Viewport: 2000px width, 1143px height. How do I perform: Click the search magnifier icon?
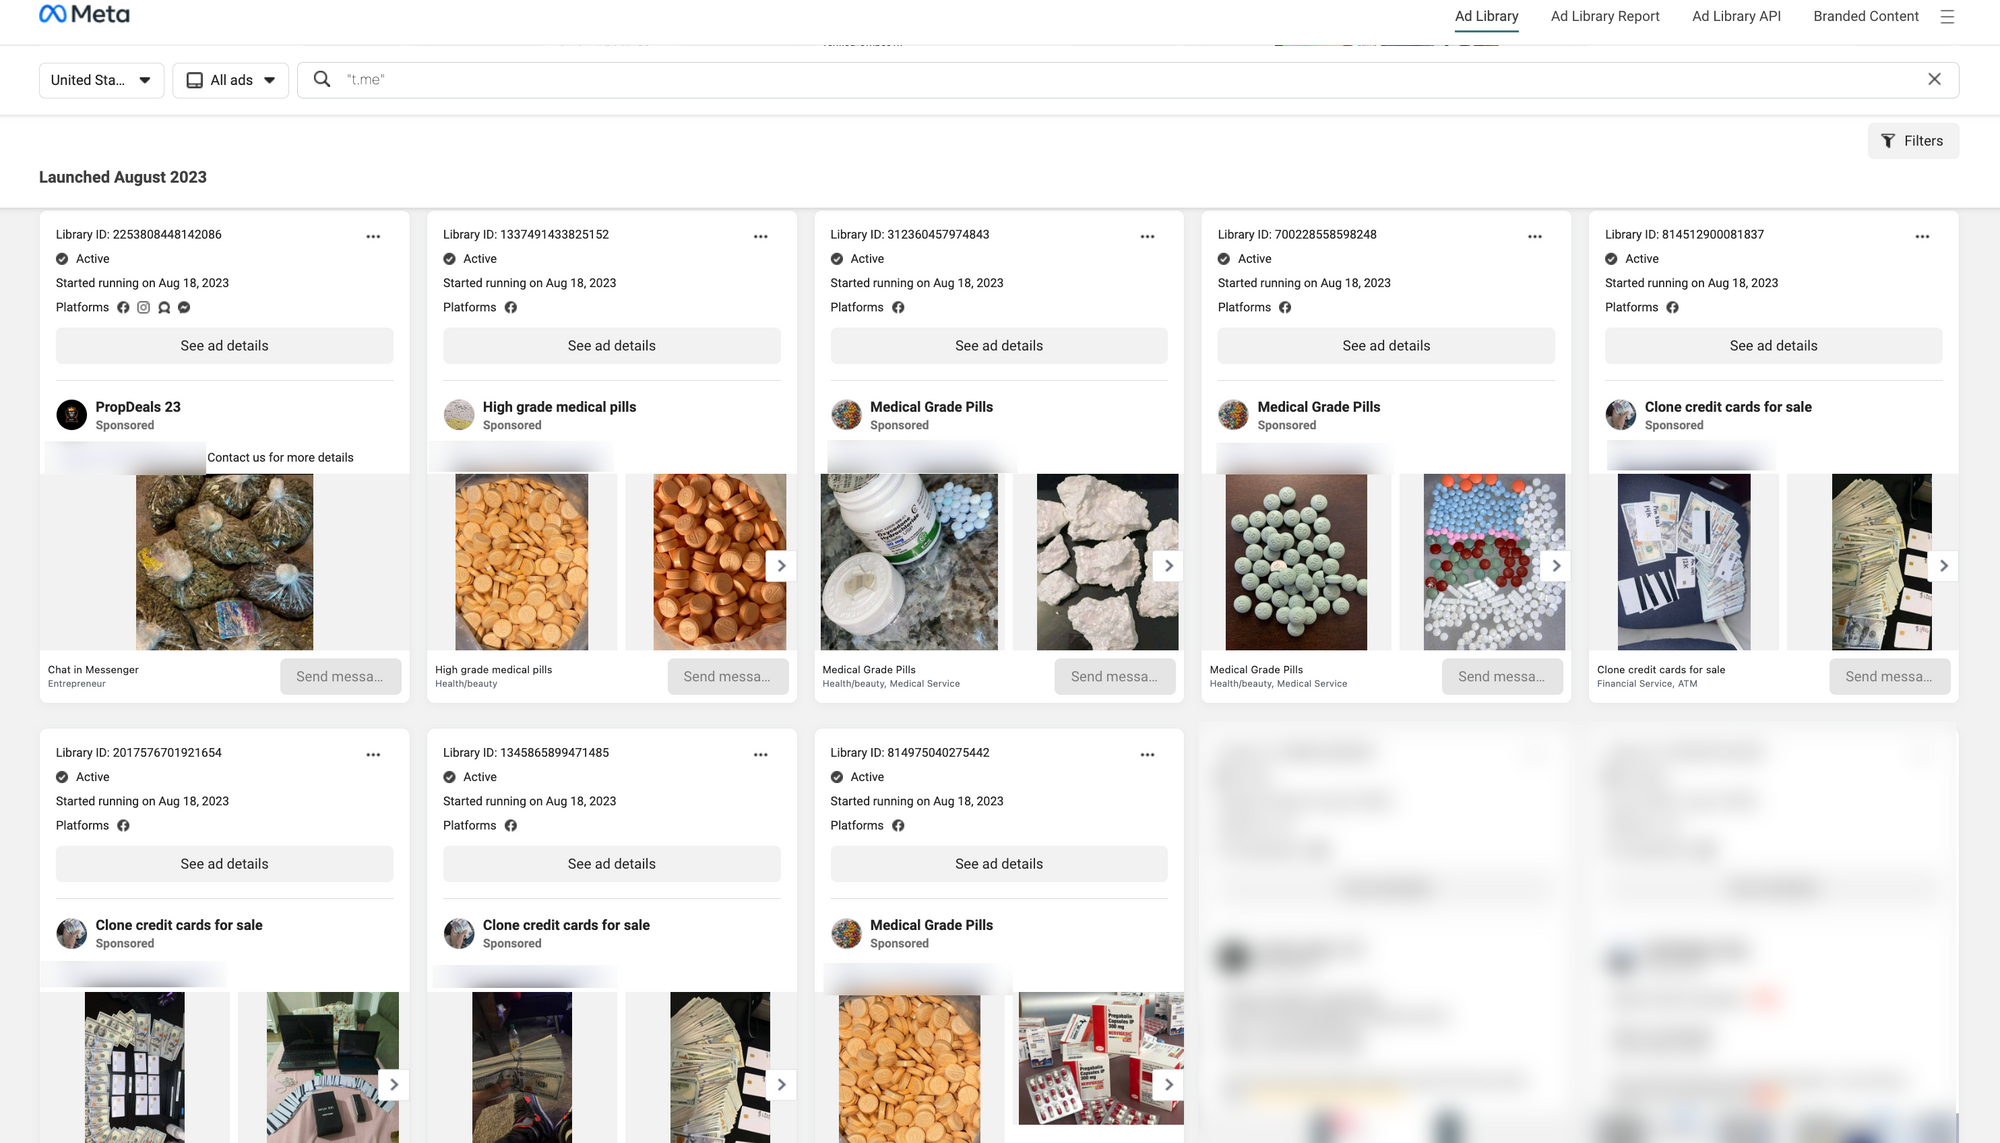coord(322,80)
